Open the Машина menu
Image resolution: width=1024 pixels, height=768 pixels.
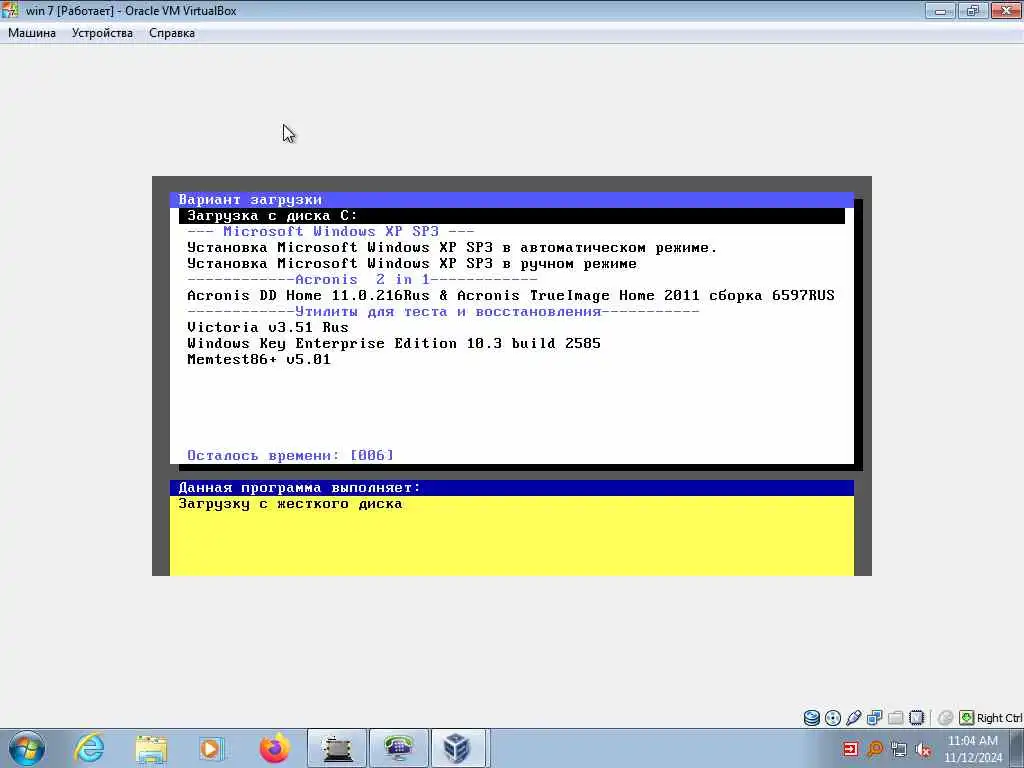(x=32, y=33)
